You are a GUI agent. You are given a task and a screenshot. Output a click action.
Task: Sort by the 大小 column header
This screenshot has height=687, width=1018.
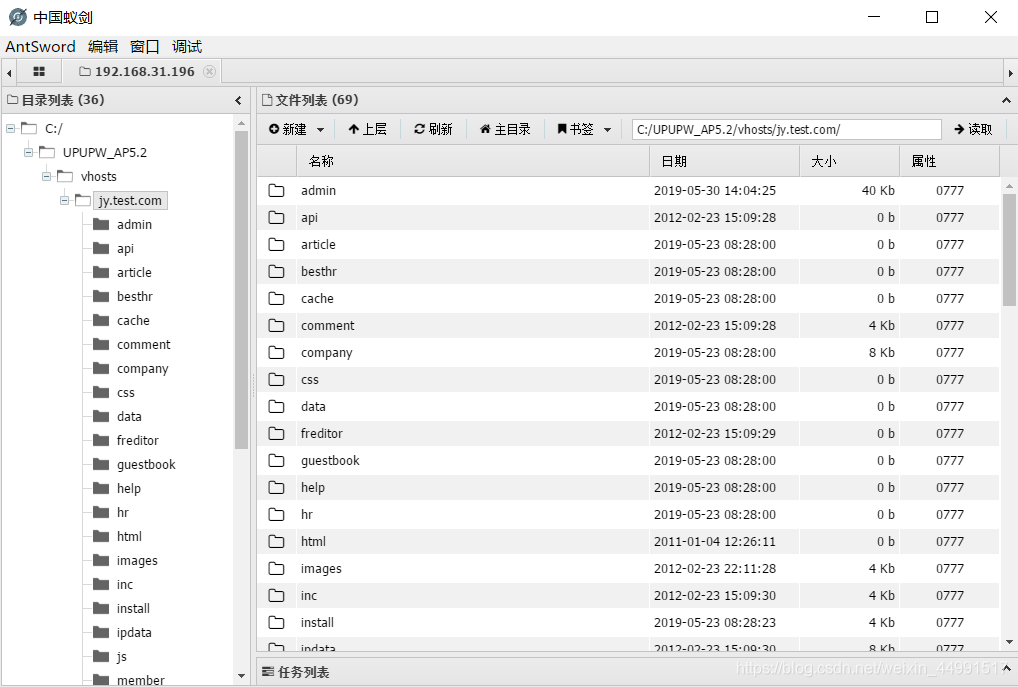coord(849,161)
